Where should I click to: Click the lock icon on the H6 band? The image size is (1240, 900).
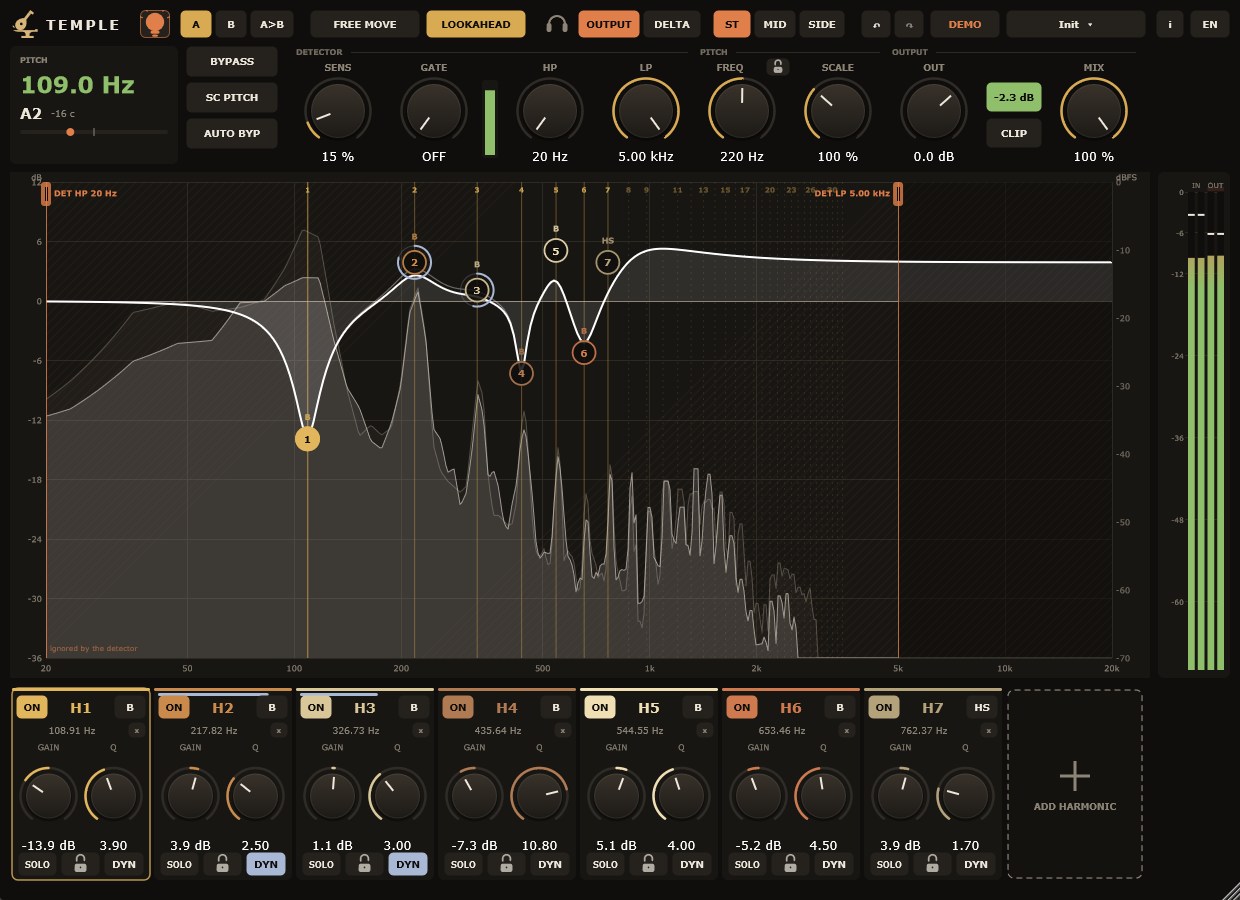(x=791, y=864)
